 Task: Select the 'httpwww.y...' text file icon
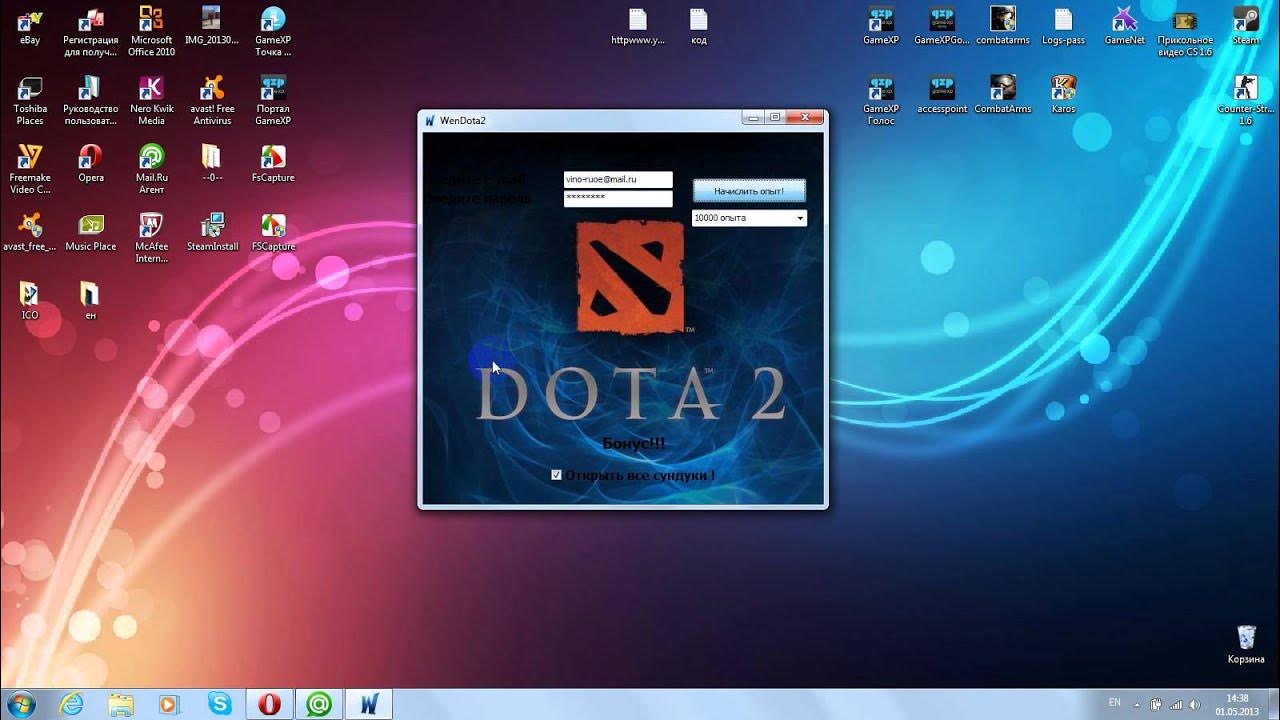coord(638,26)
